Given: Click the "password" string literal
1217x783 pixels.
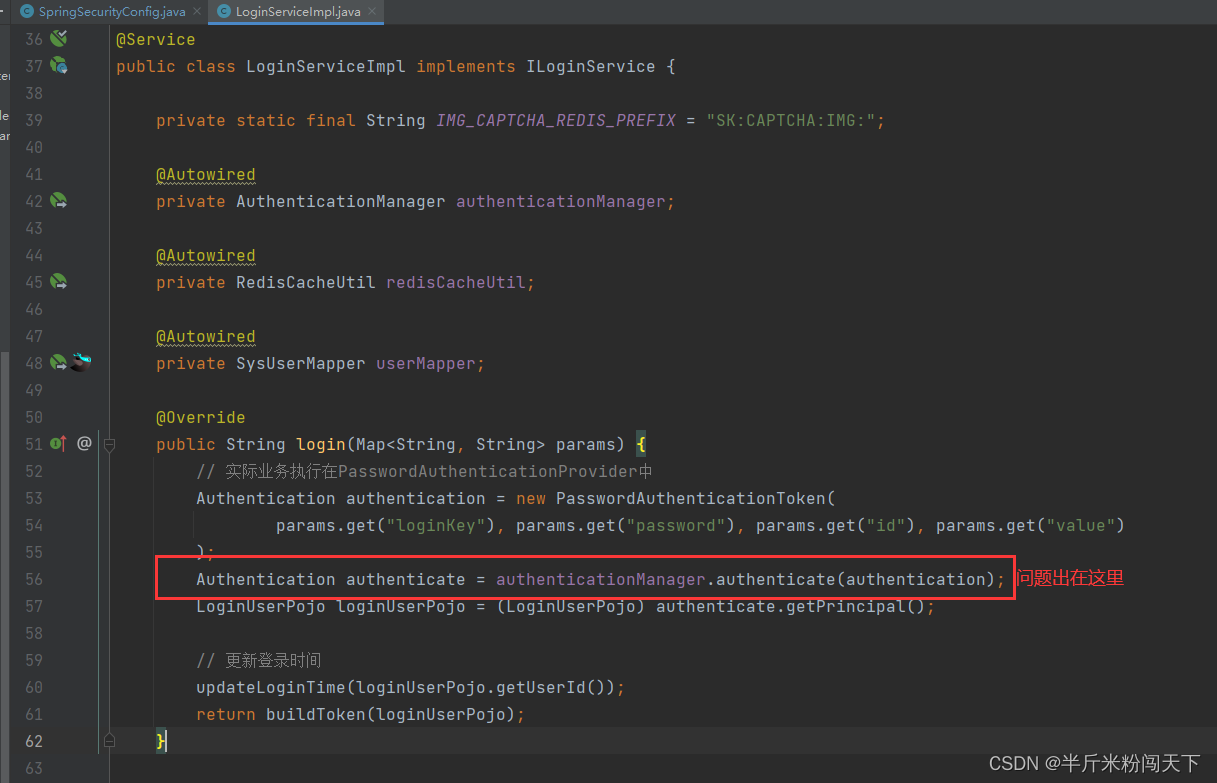Looking at the screenshot, I should 676,525.
